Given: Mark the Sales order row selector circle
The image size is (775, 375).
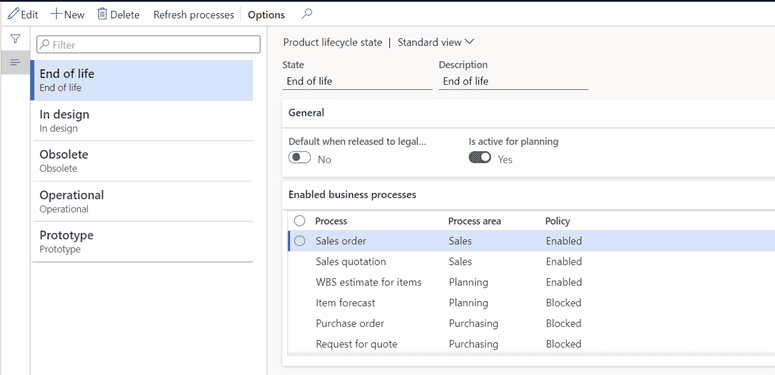Looking at the screenshot, I should click(300, 241).
